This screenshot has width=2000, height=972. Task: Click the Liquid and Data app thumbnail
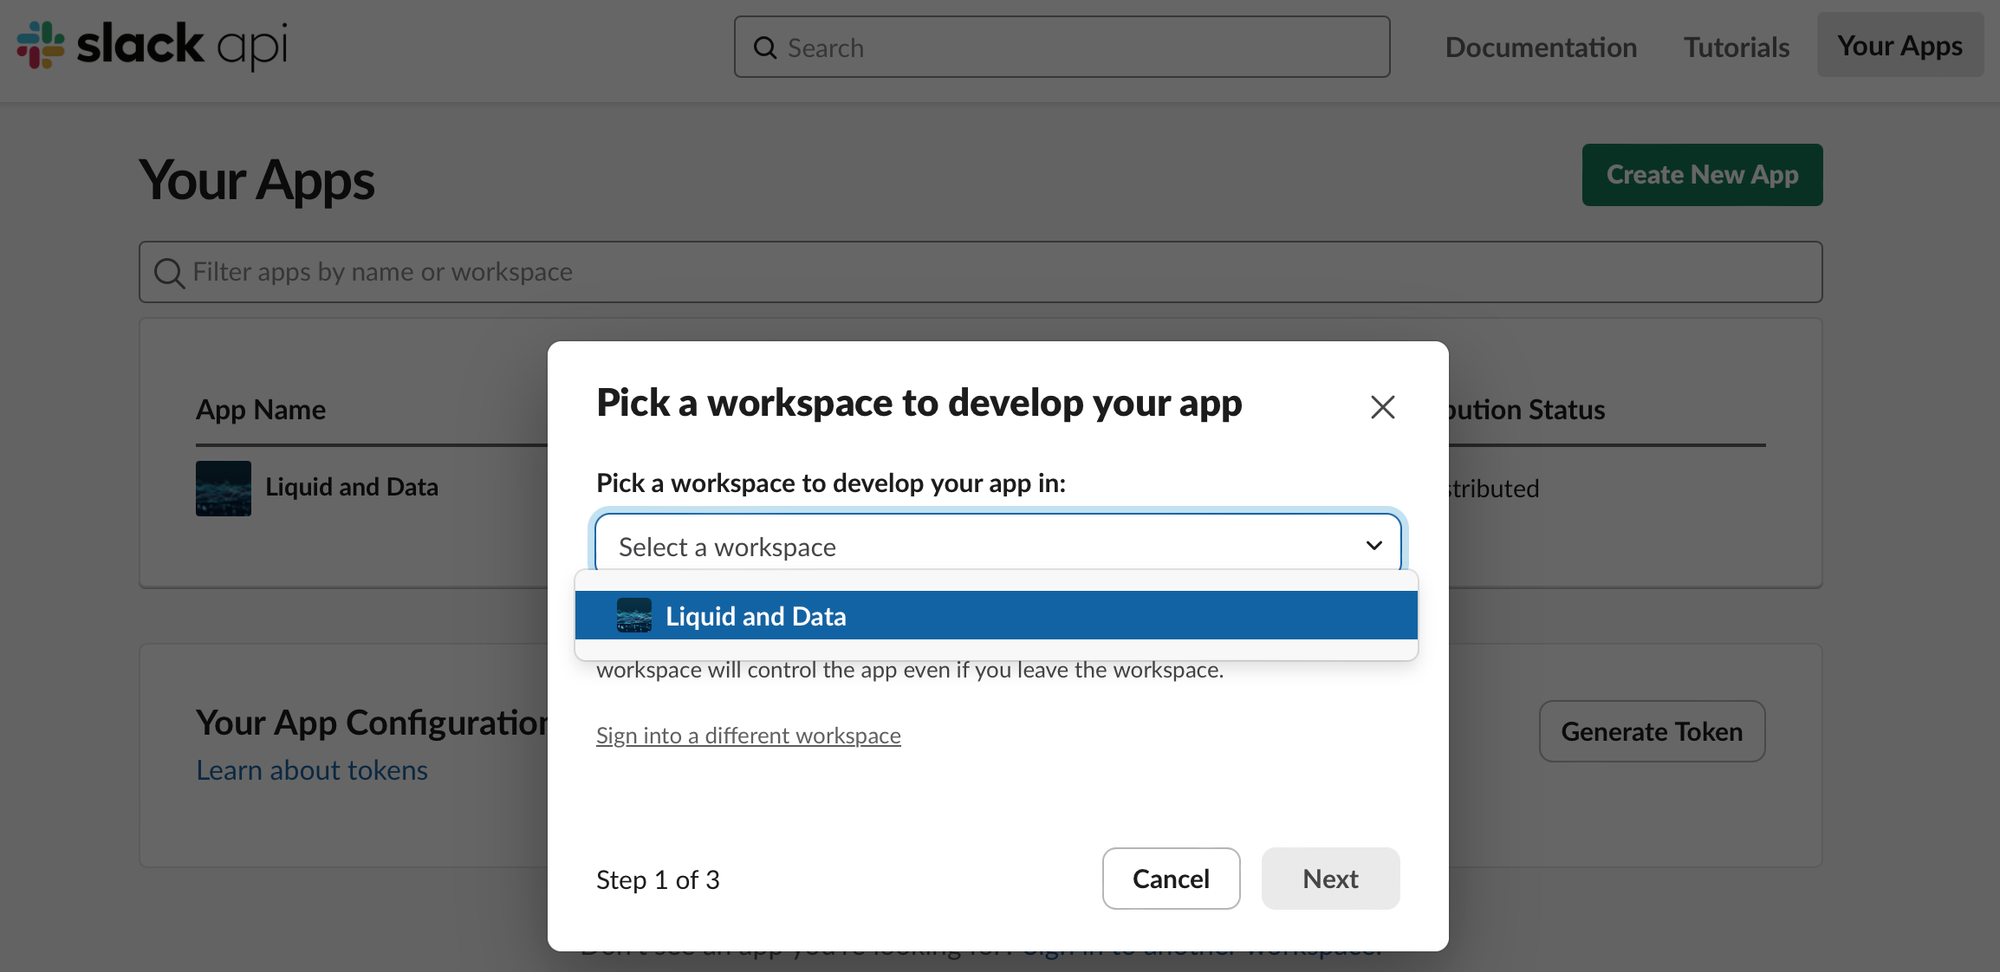pyautogui.click(x=223, y=488)
